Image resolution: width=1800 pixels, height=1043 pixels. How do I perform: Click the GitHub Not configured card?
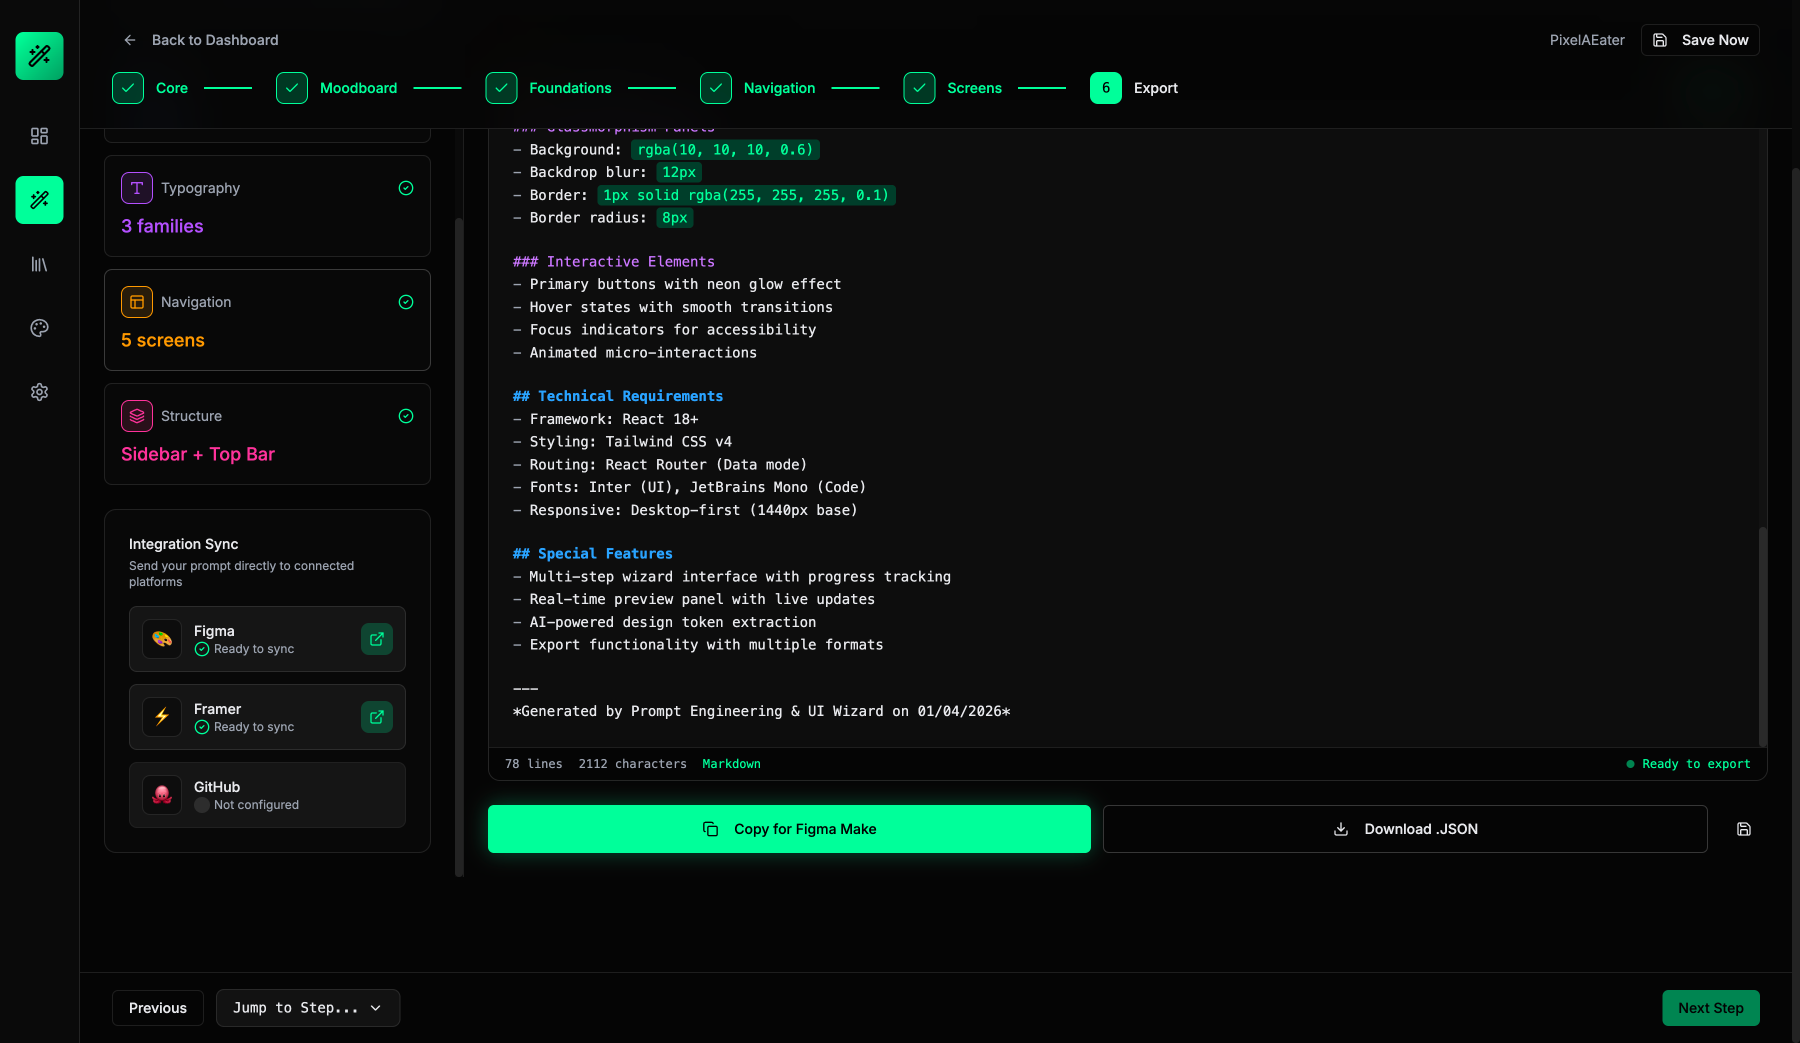point(267,795)
